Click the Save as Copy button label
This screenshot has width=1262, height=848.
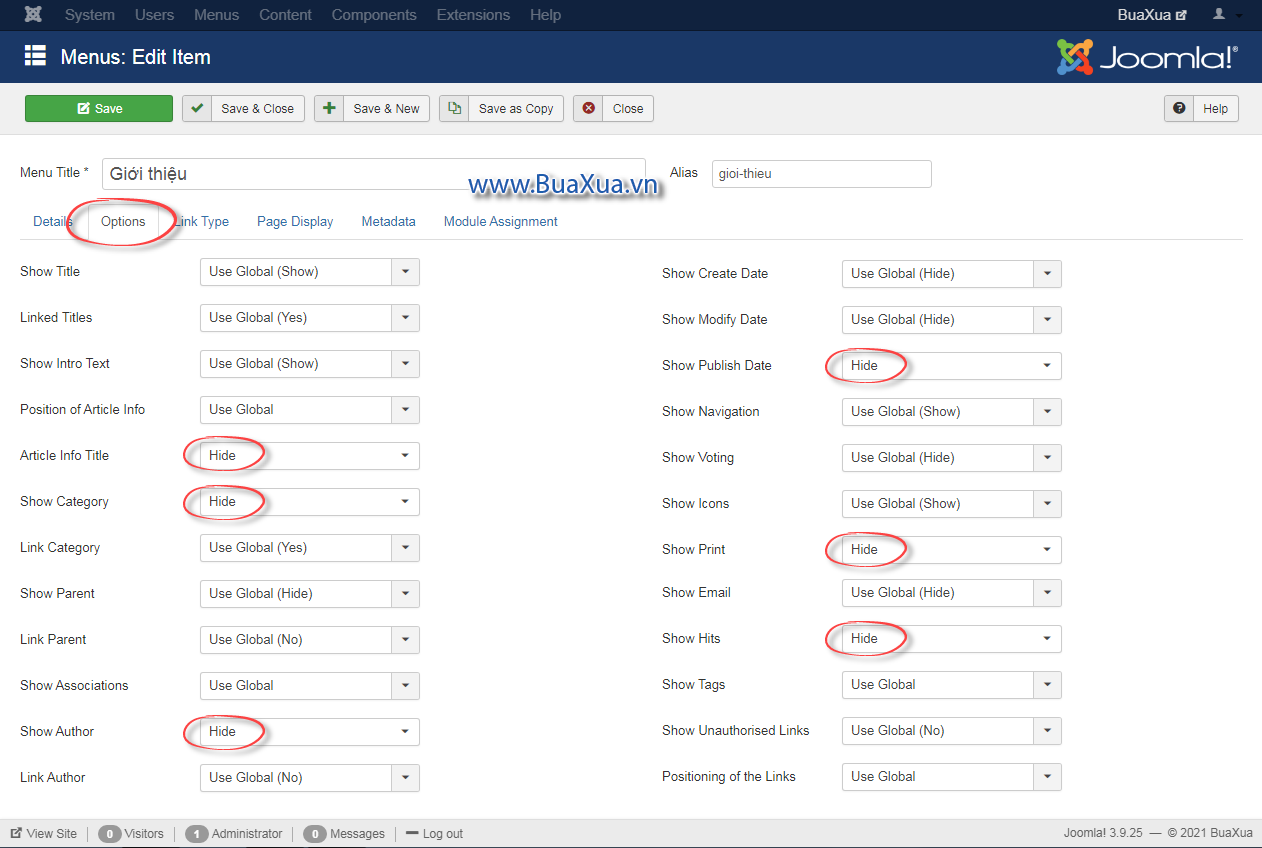point(516,109)
